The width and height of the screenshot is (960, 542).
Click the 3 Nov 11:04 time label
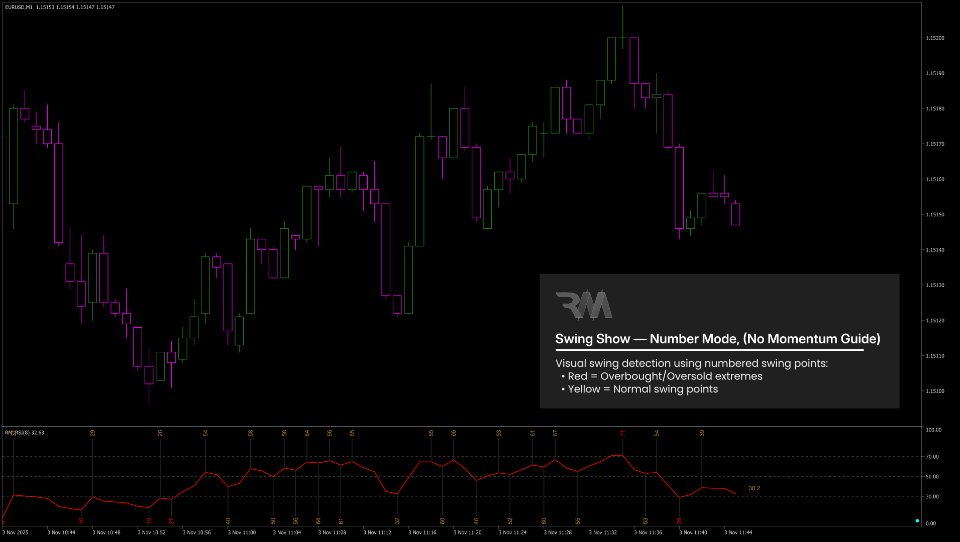(x=287, y=532)
